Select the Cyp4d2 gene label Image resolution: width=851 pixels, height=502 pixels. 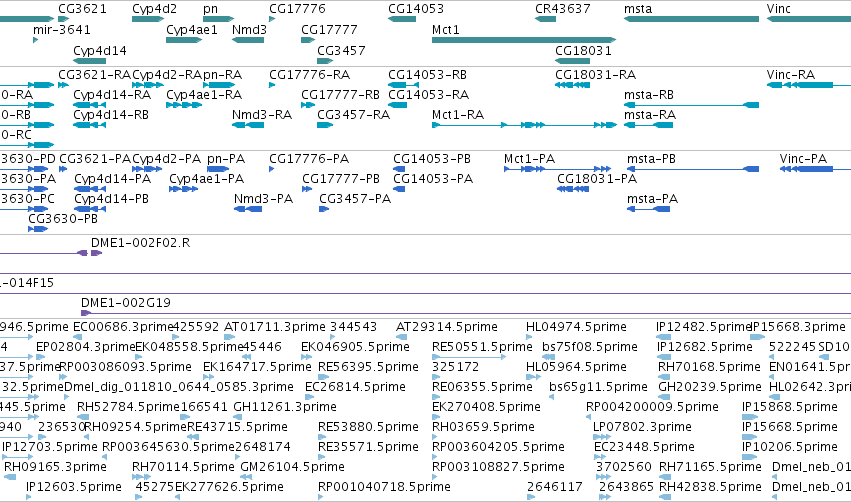click(x=154, y=9)
